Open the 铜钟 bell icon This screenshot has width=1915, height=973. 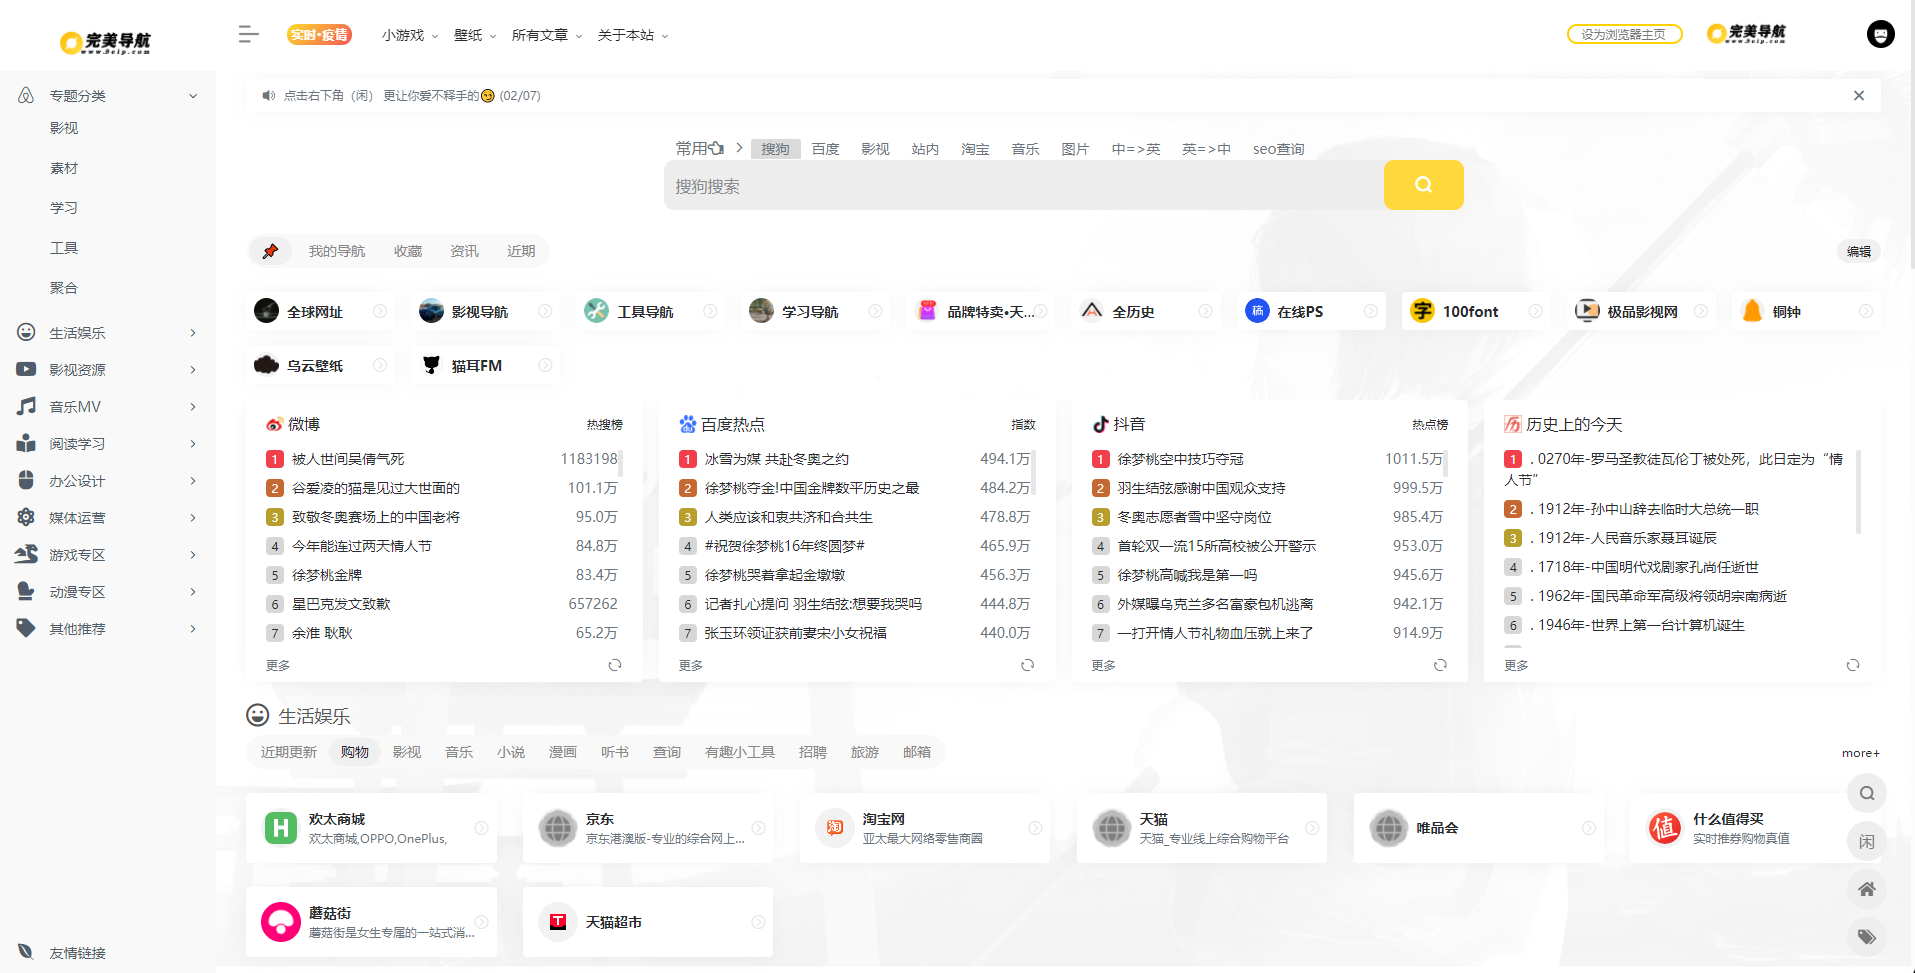1752,311
